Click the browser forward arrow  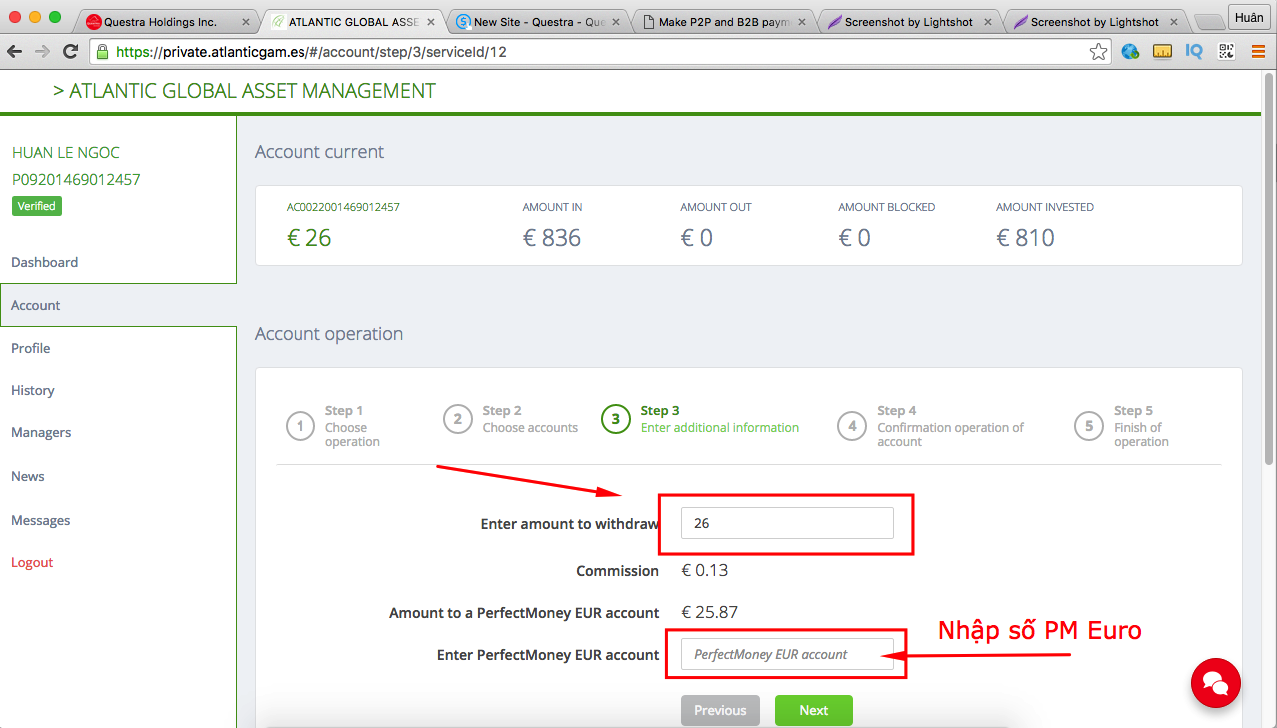pyautogui.click(x=42, y=51)
